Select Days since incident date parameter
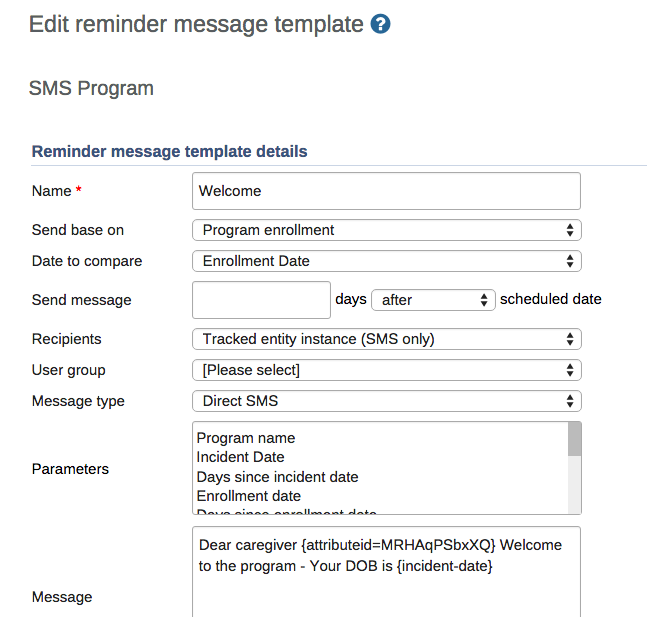This screenshot has height=617, width=647. pyautogui.click(x=277, y=477)
